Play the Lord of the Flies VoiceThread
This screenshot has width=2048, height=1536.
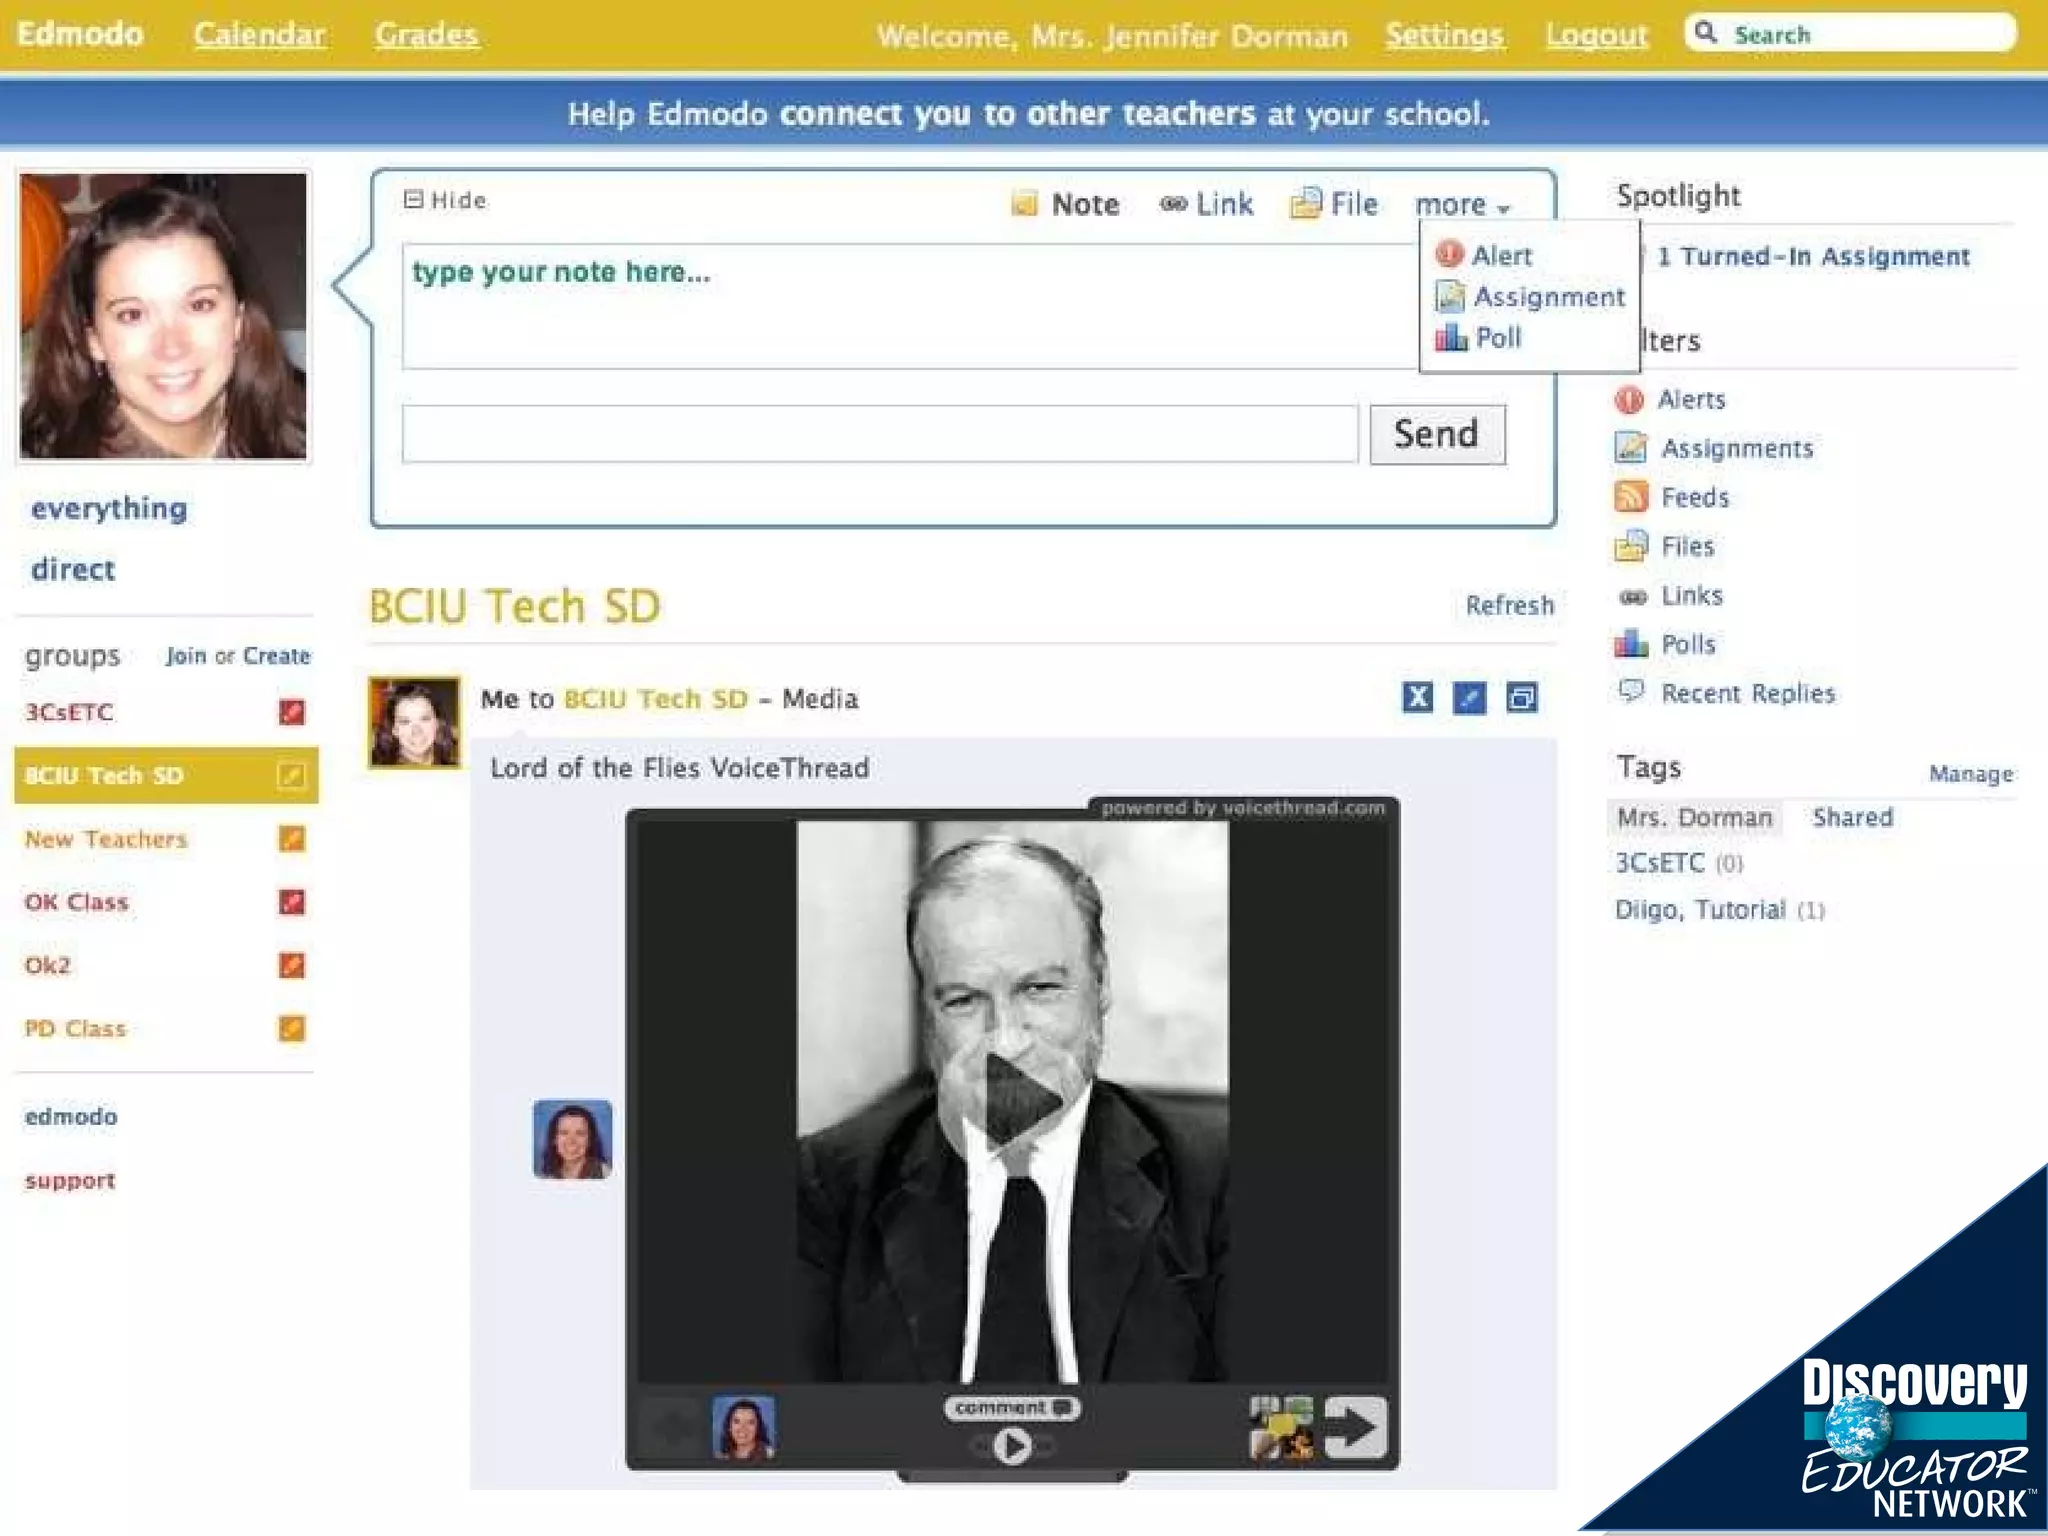coord(1012,1100)
